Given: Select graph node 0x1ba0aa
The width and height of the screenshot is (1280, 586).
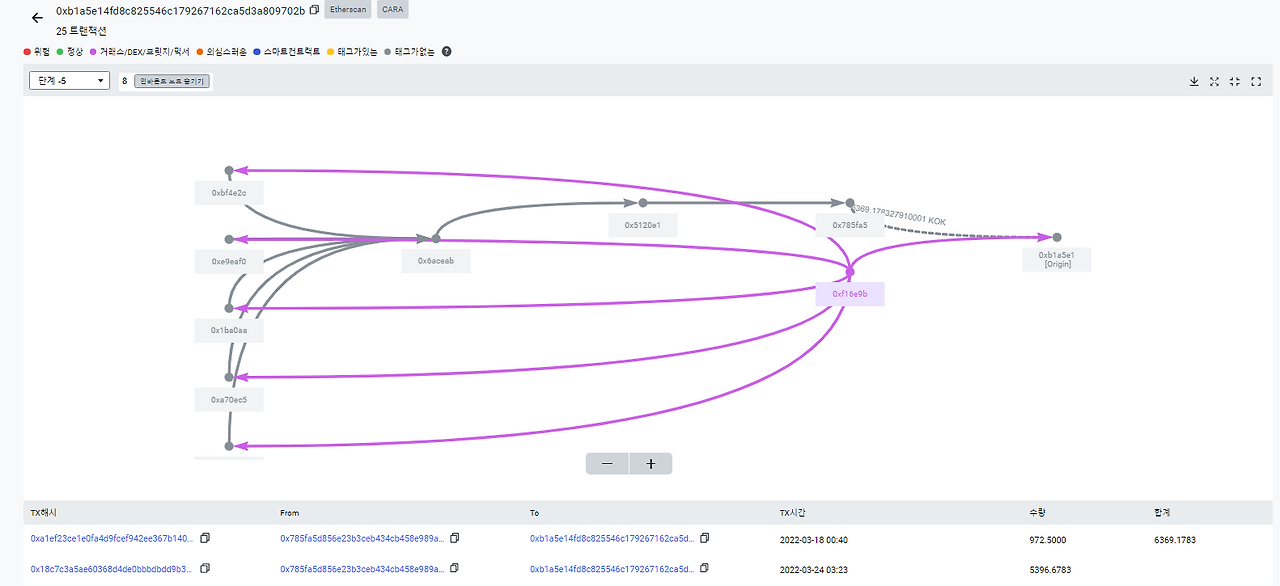Looking at the screenshot, I should point(229,330).
